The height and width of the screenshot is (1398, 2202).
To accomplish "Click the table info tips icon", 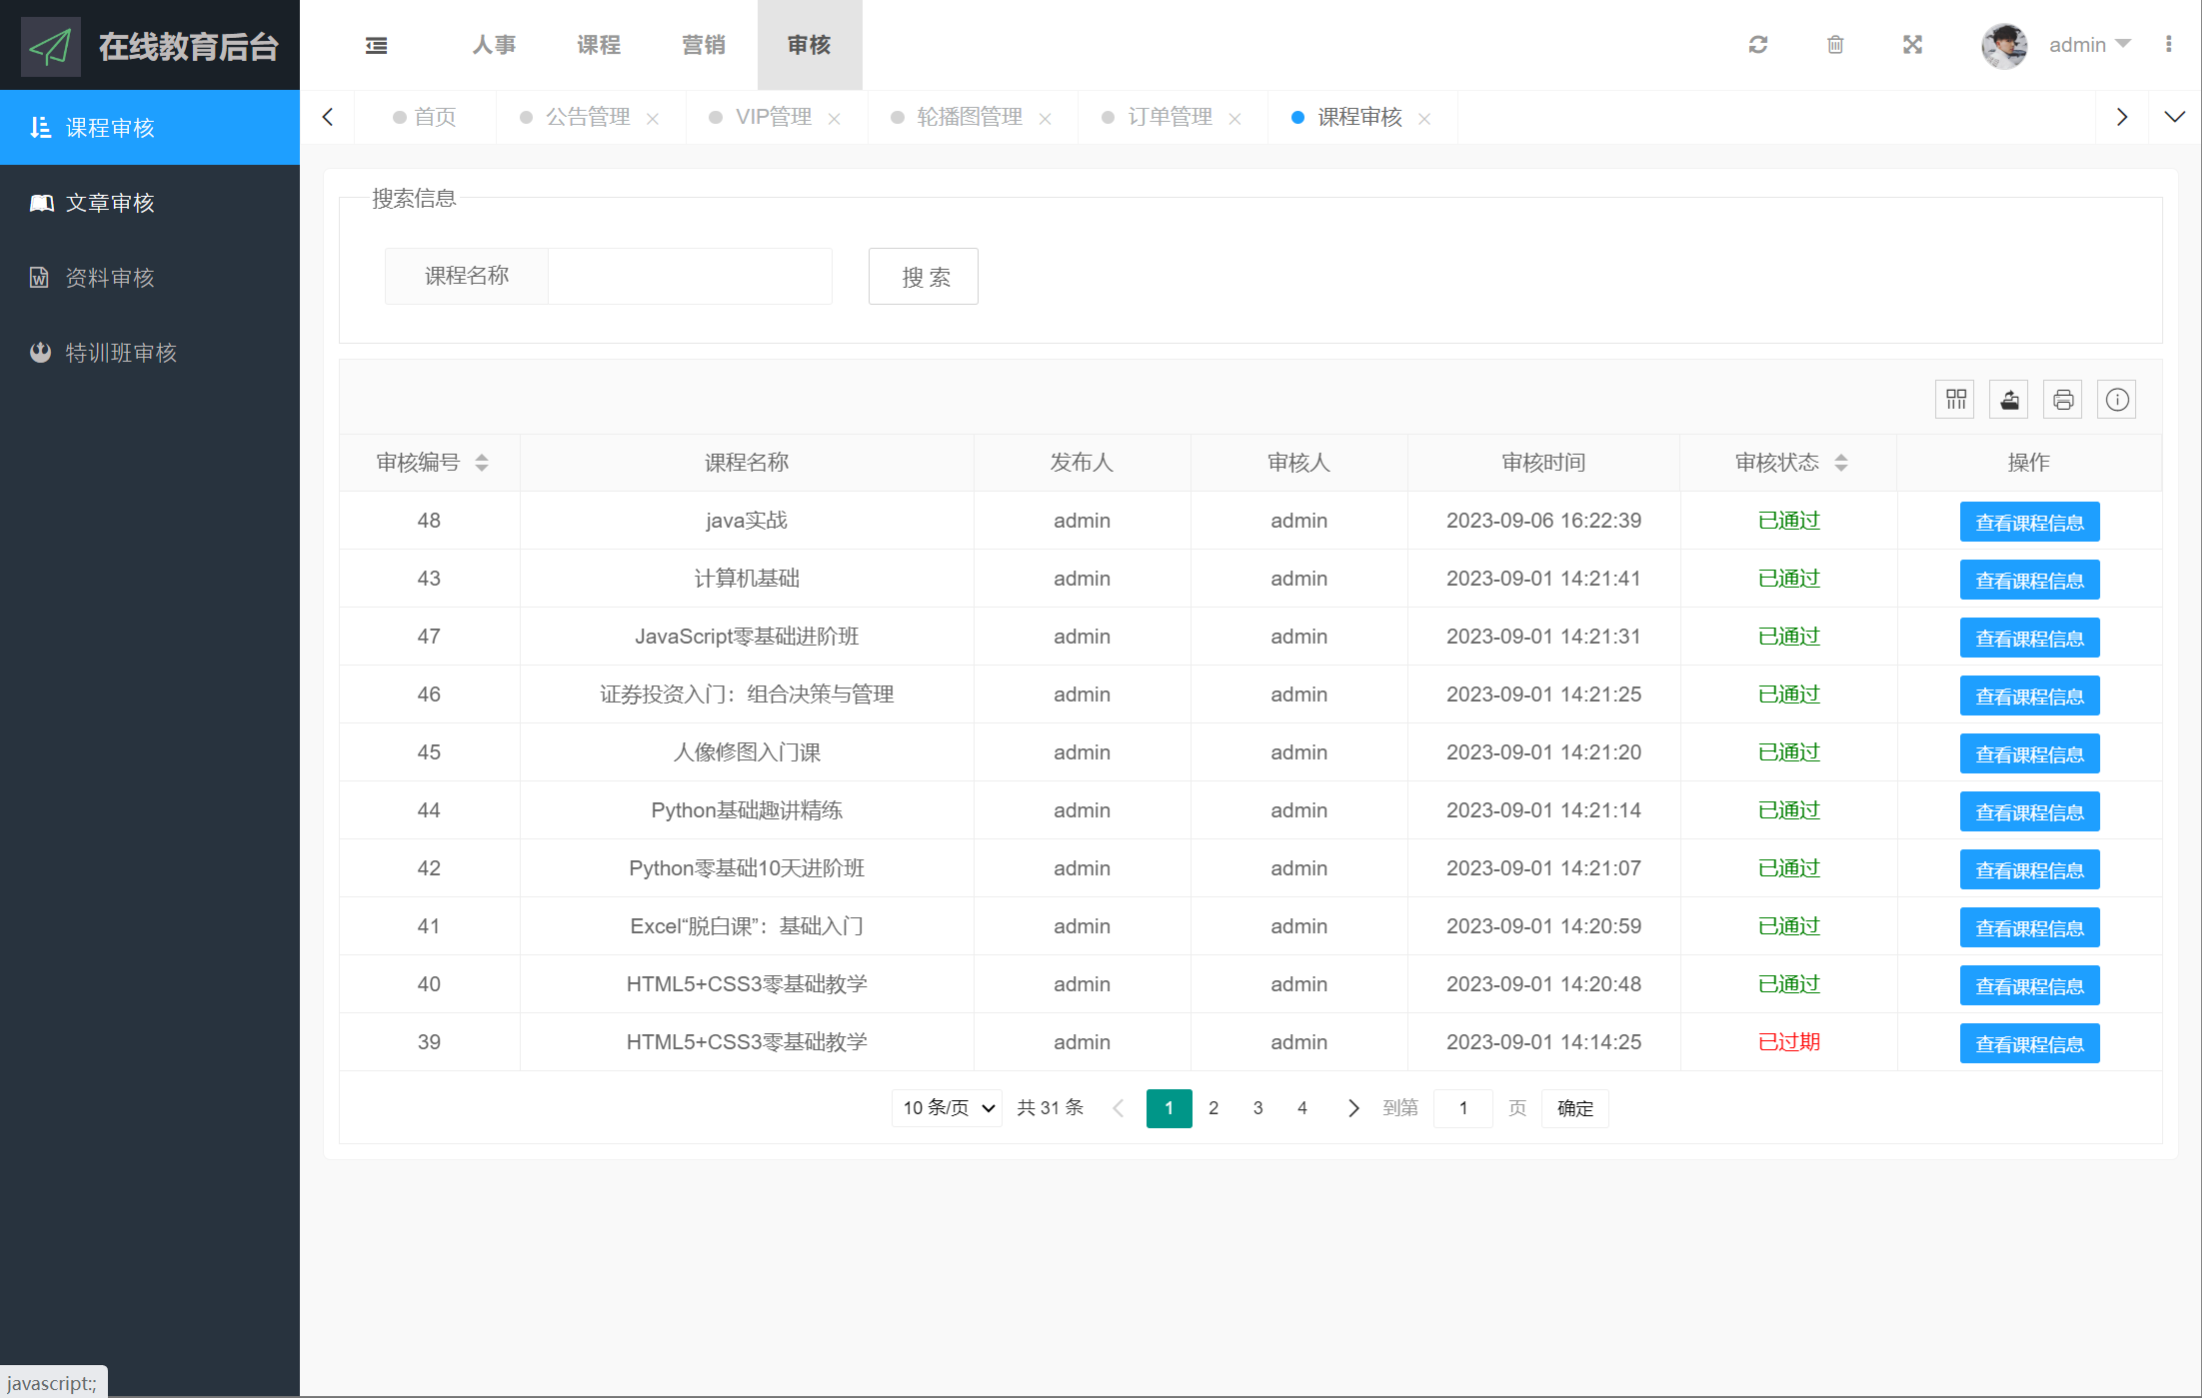I will click(2117, 400).
